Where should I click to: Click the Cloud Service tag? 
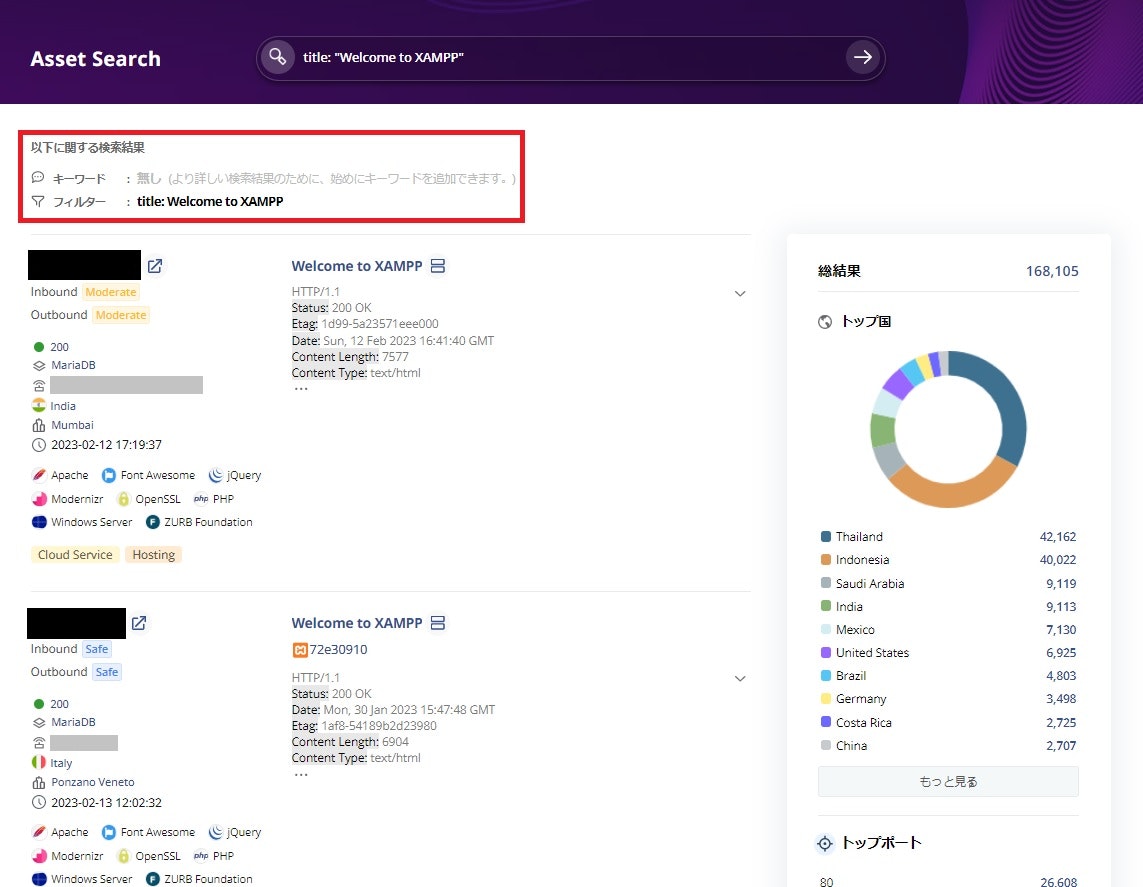coord(75,555)
